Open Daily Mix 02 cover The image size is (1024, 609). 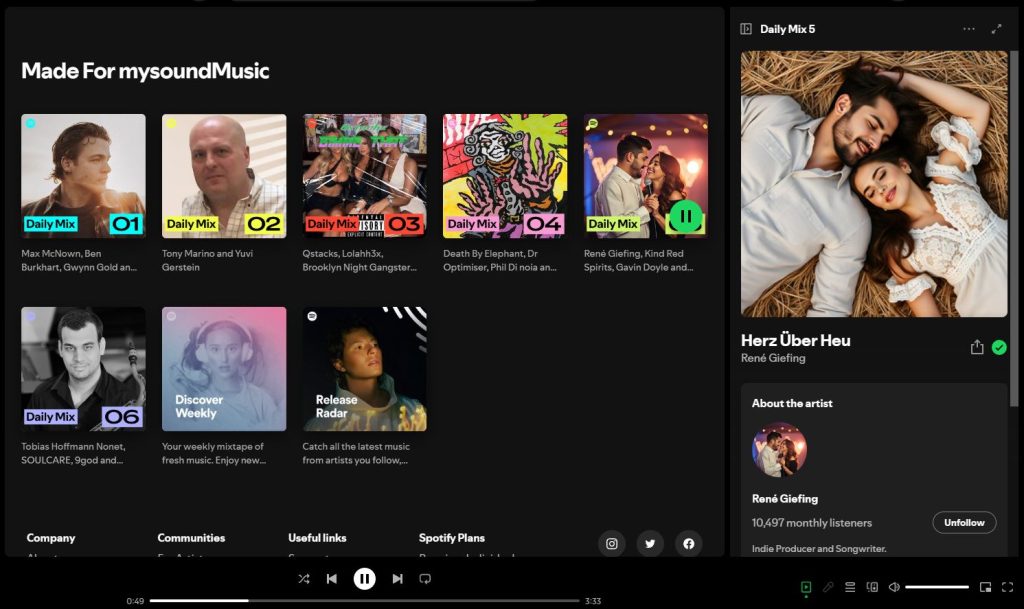[x=224, y=176]
